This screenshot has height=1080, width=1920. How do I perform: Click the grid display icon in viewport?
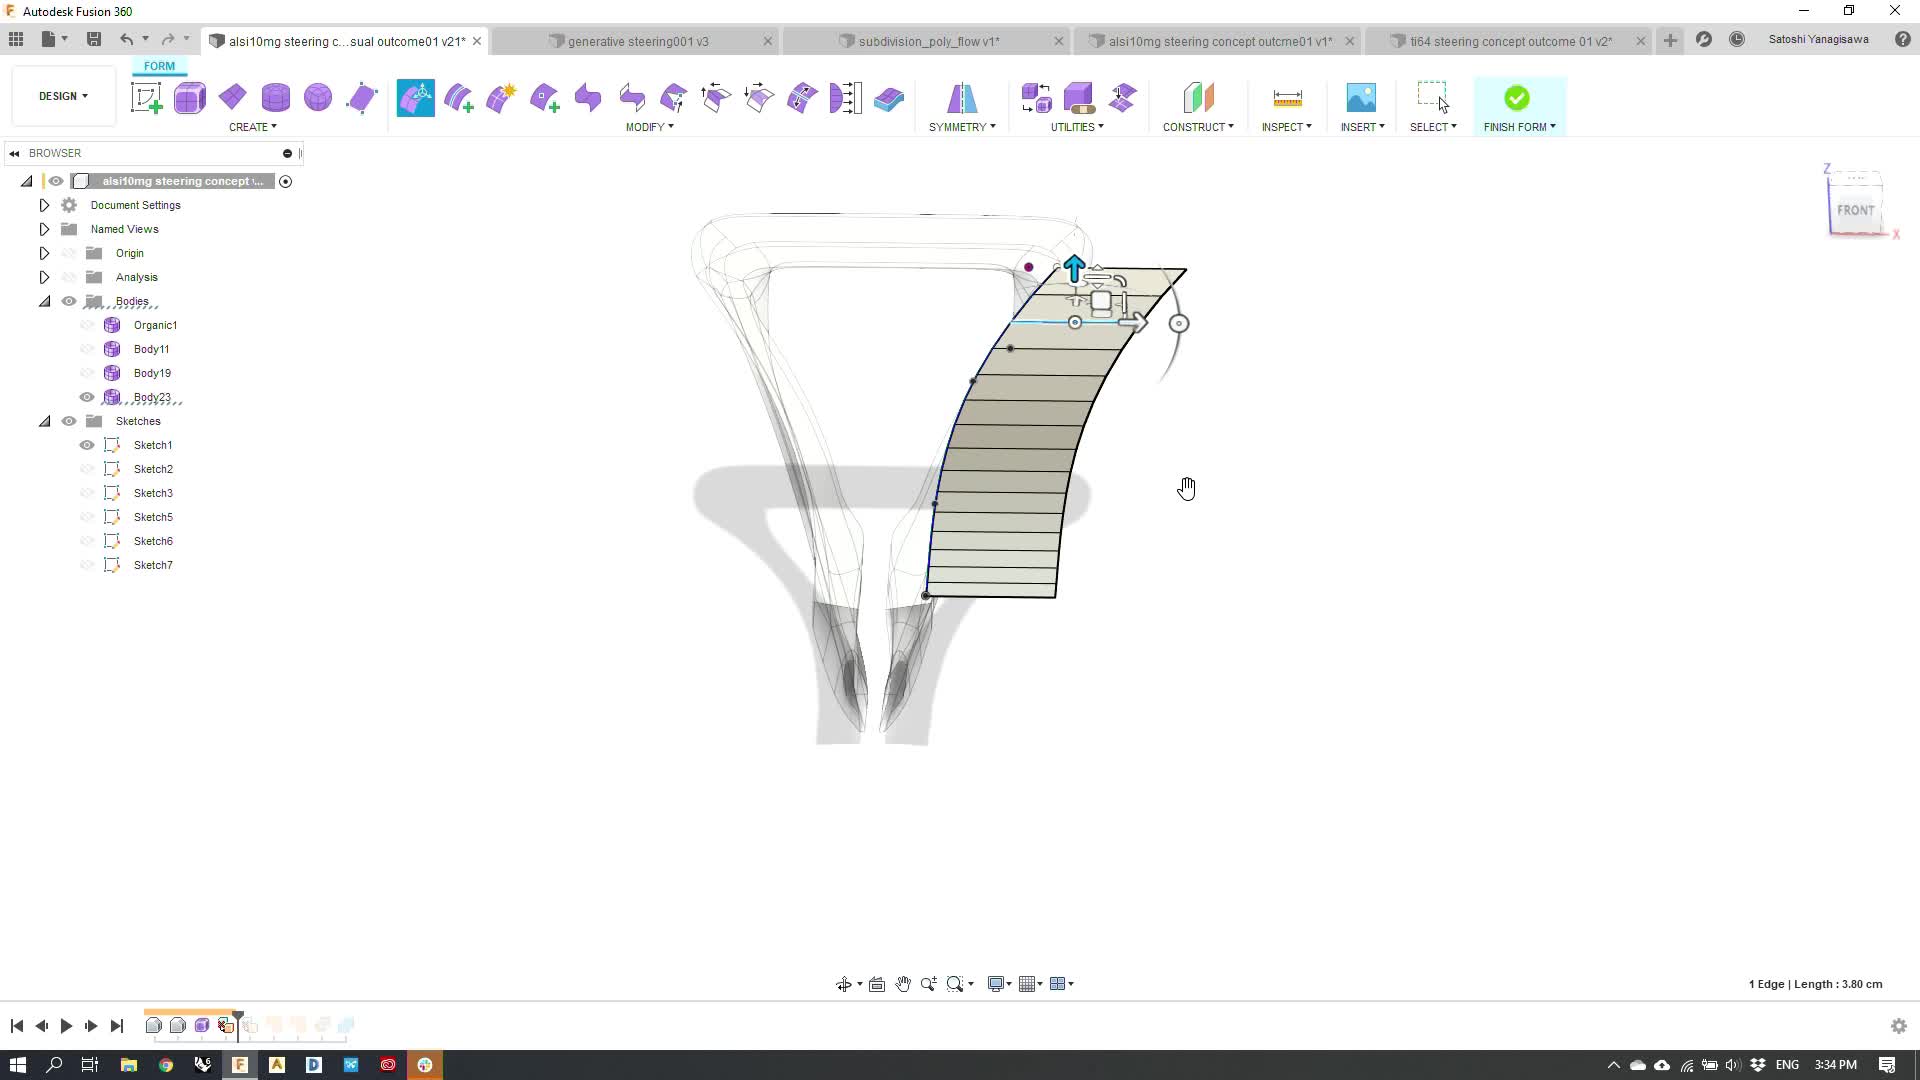coord(1026,984)
